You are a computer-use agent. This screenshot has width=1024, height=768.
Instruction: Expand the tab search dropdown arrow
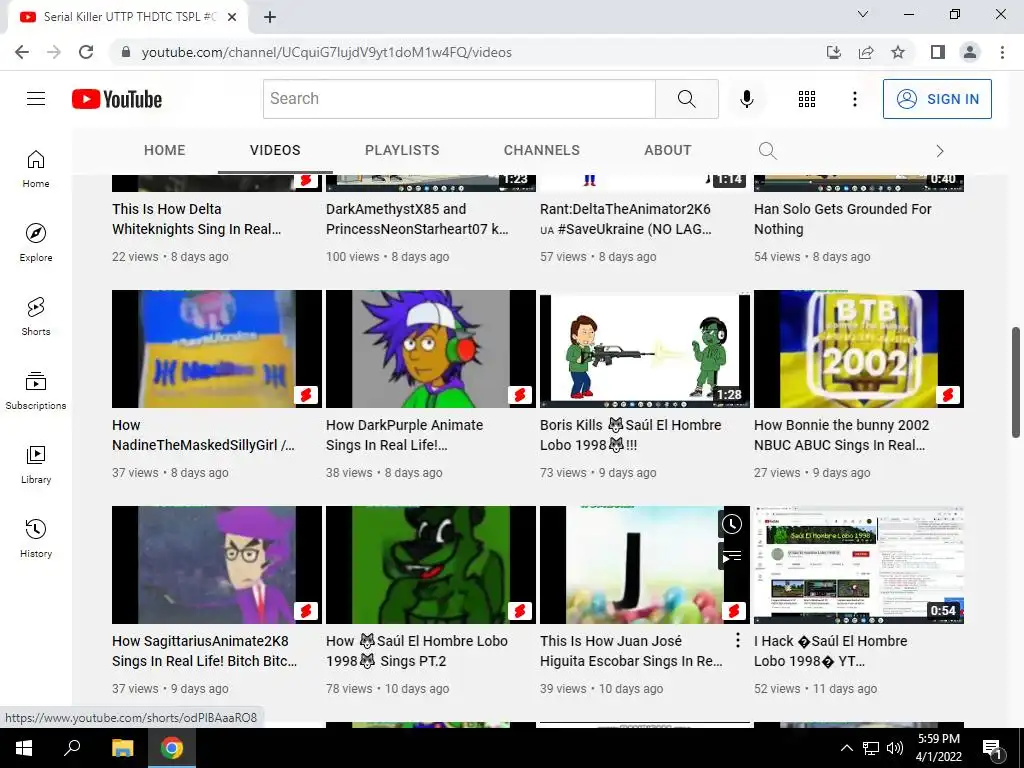863,14
